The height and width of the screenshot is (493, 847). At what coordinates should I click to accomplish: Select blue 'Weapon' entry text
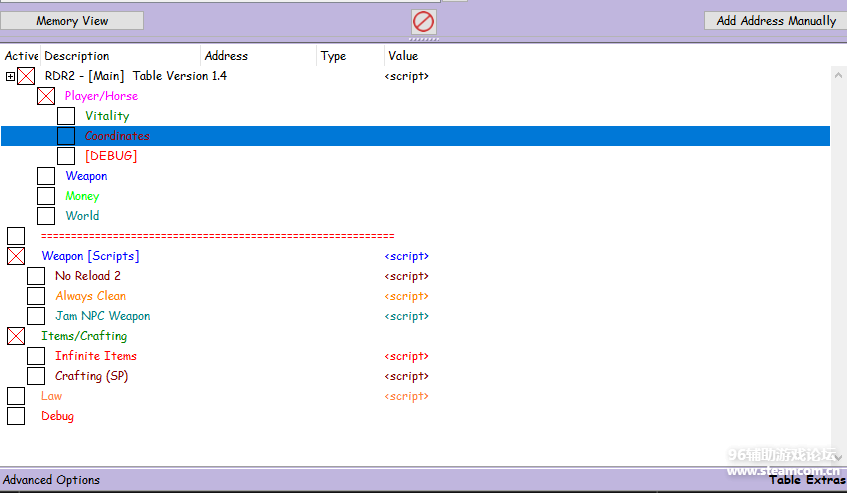86,176
